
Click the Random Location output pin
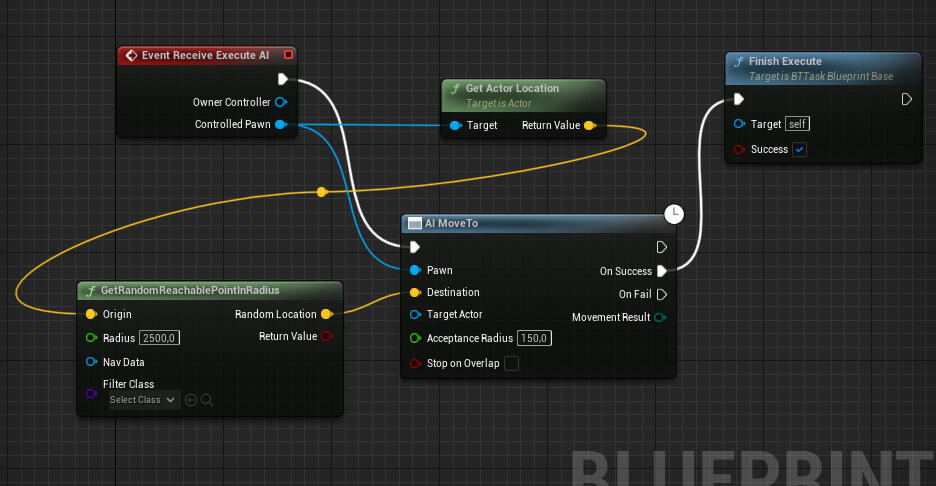coord(326,314)
